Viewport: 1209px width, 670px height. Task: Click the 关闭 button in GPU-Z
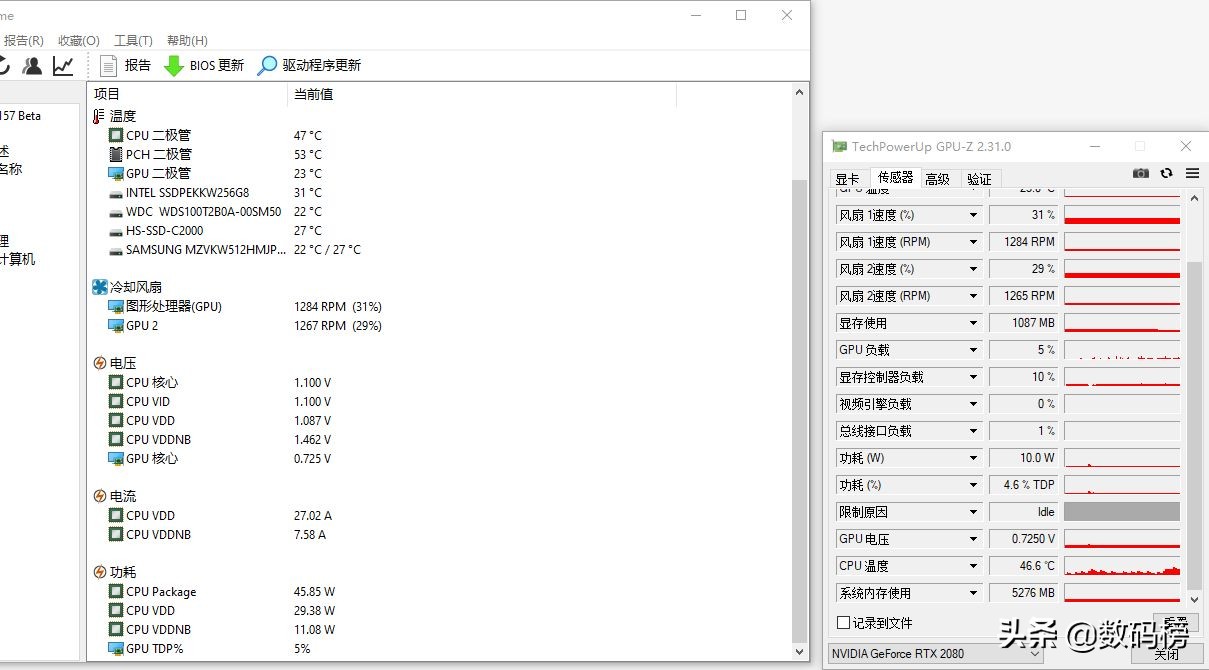click(1166, 655)
